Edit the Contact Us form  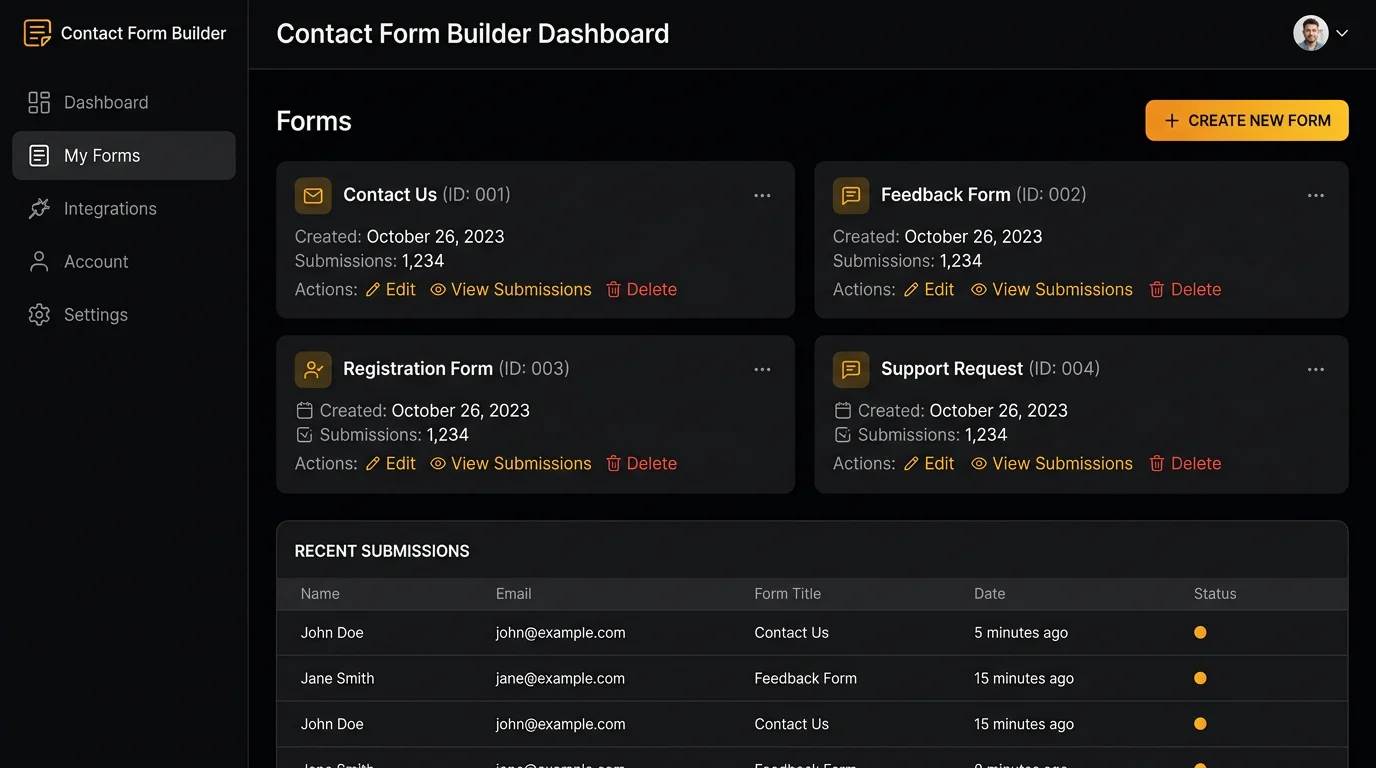pos(390,289)
